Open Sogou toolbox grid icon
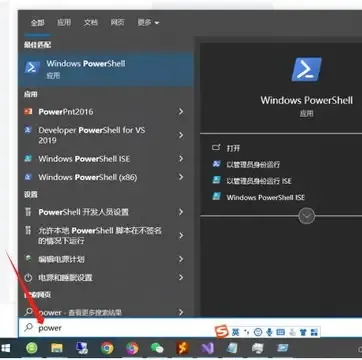The image size is (362, 360). point(314,332)
